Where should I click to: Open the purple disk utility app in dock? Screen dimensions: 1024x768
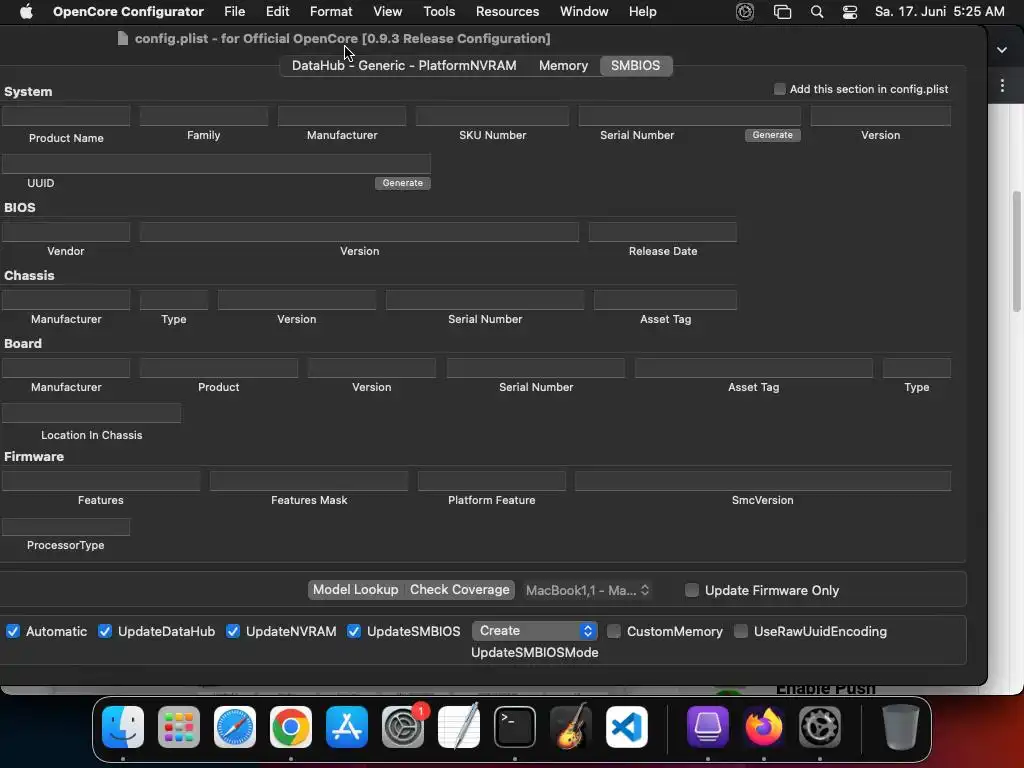coord(707,727)
